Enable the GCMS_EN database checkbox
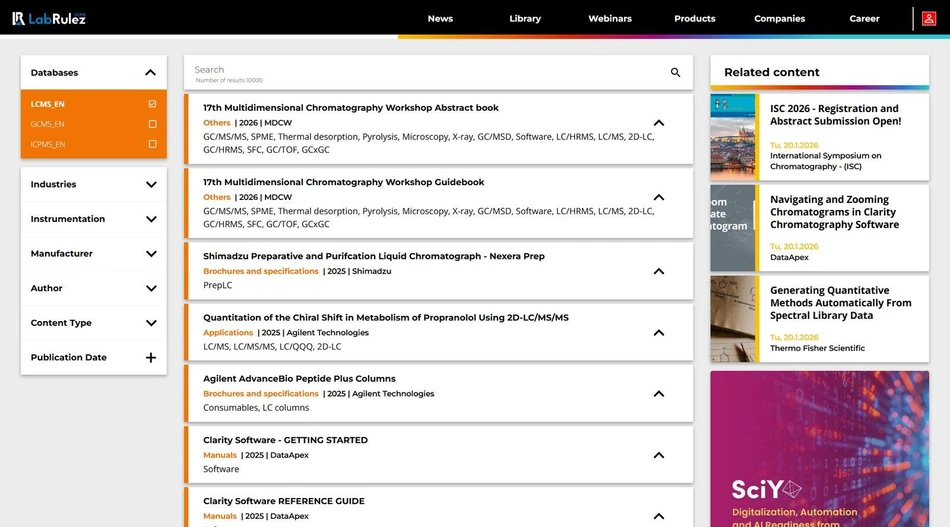 point(152,124)
